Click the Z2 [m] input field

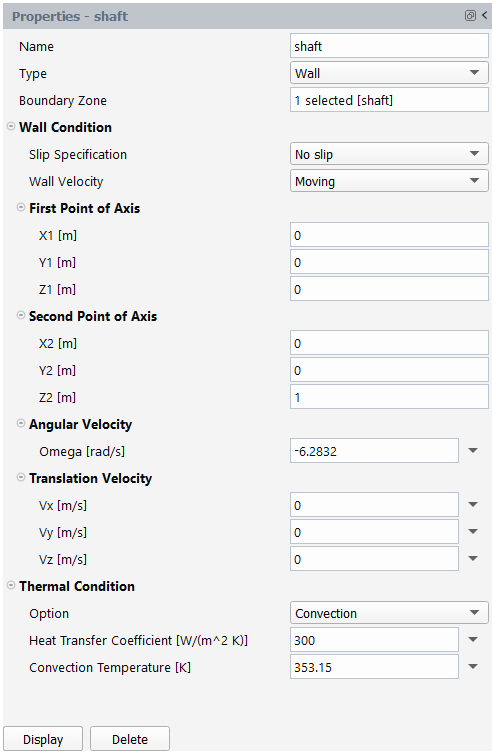(389, 397)
